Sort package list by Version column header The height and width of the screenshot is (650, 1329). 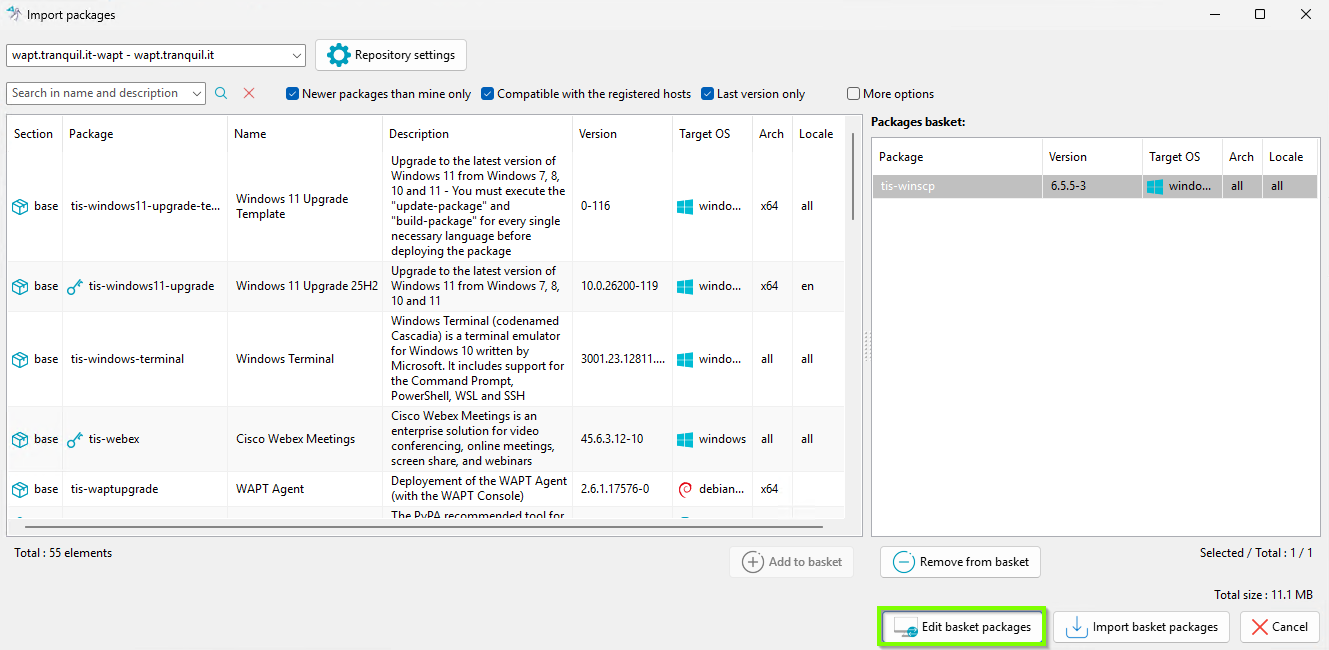(622, 134)
